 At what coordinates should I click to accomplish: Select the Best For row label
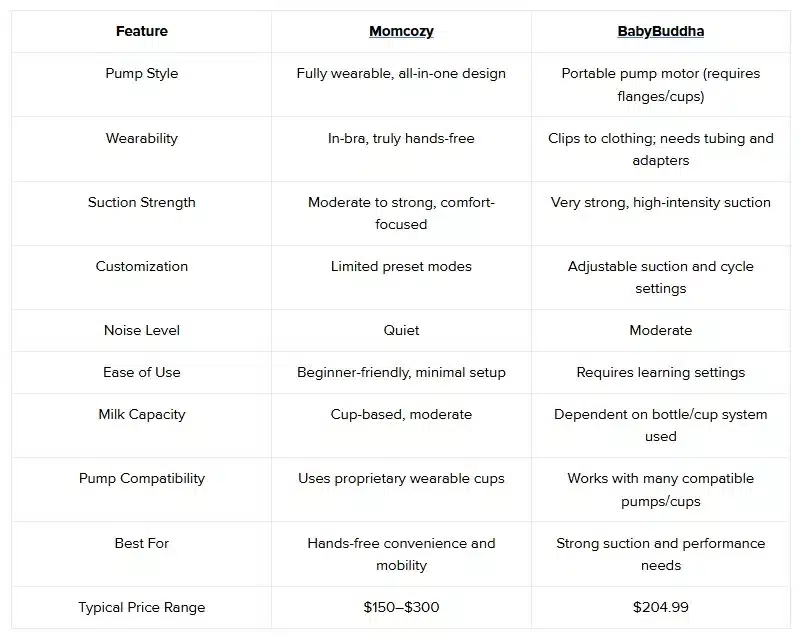click(141, 543)
